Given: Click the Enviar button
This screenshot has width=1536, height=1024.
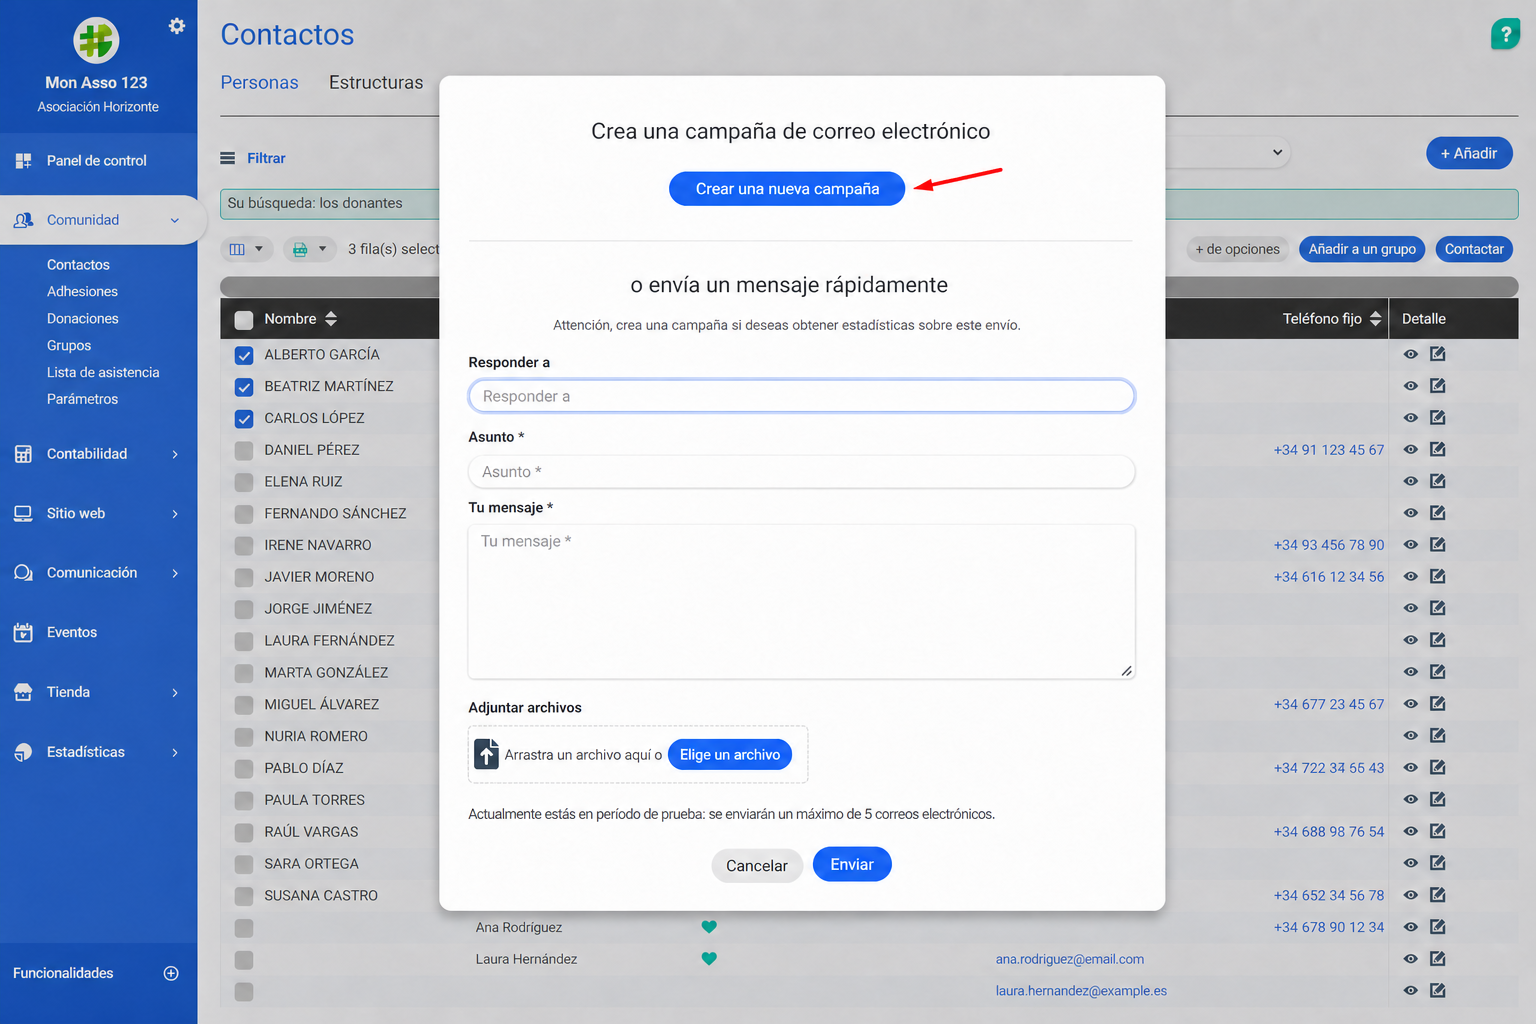Looking at the screenshot, I should (852, 865).
